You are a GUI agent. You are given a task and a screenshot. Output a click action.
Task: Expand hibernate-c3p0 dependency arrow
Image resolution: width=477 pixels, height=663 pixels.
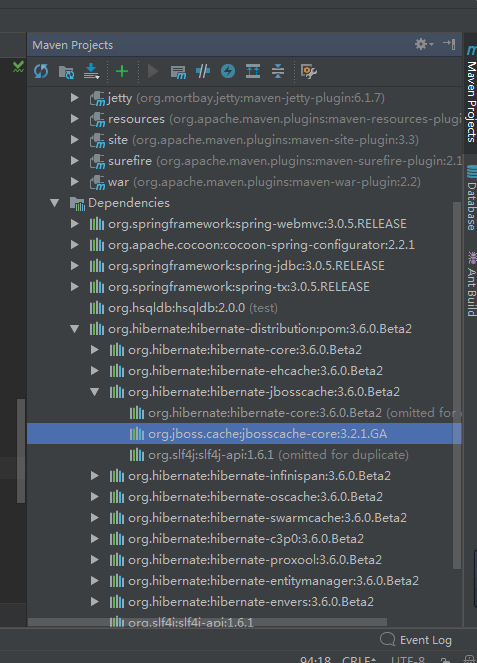[x=95, y=539]
